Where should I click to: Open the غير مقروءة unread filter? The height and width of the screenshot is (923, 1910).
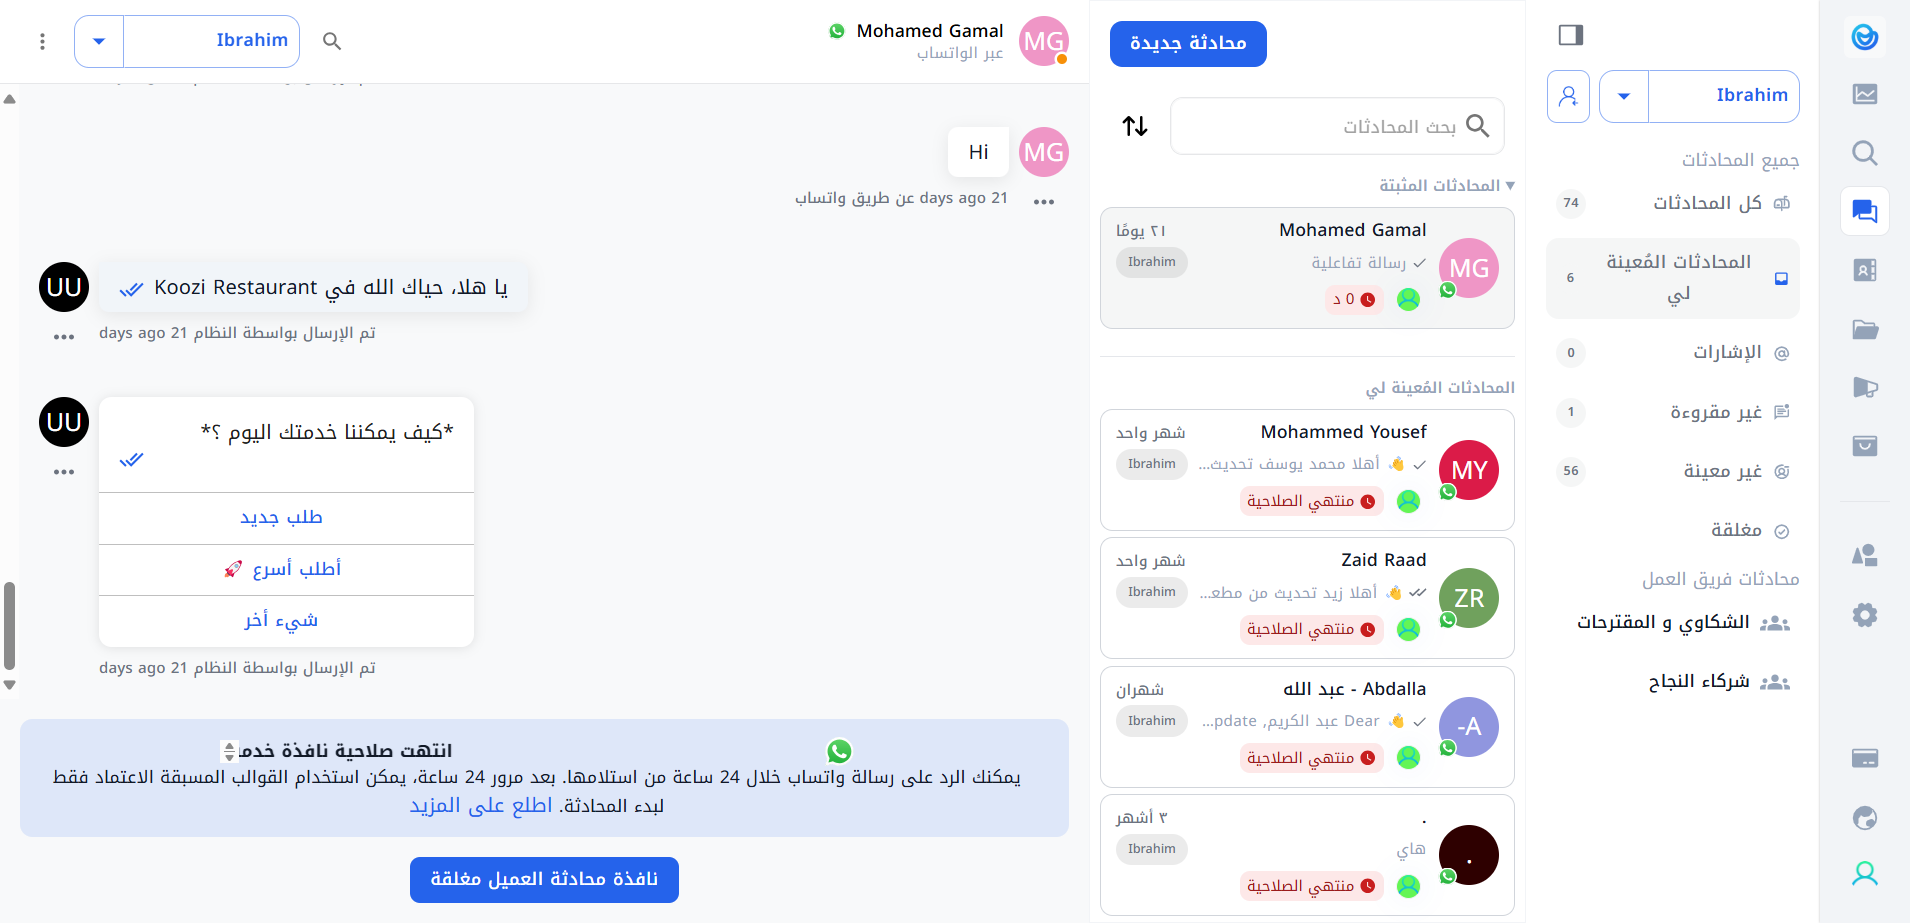(1715, 412)
